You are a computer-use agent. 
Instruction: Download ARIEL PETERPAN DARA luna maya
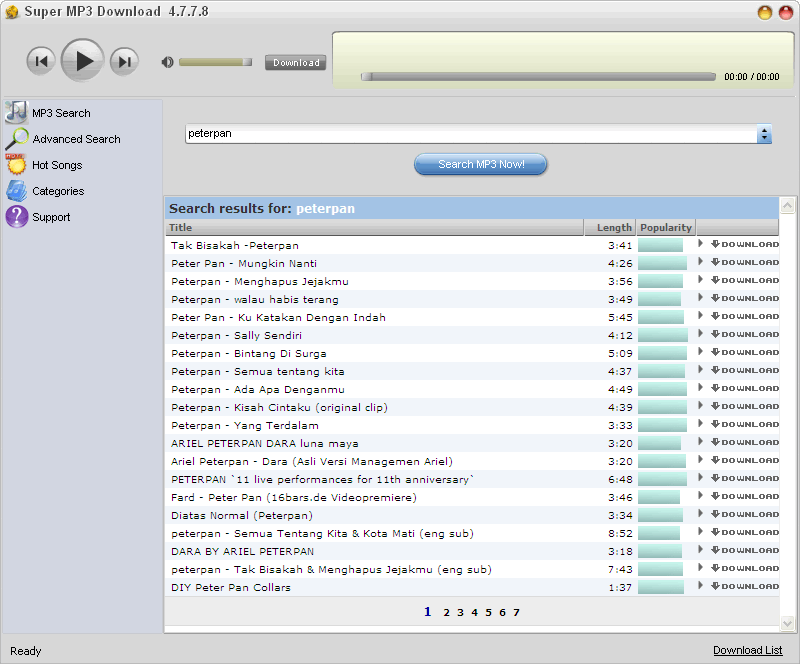coord(745,442)
